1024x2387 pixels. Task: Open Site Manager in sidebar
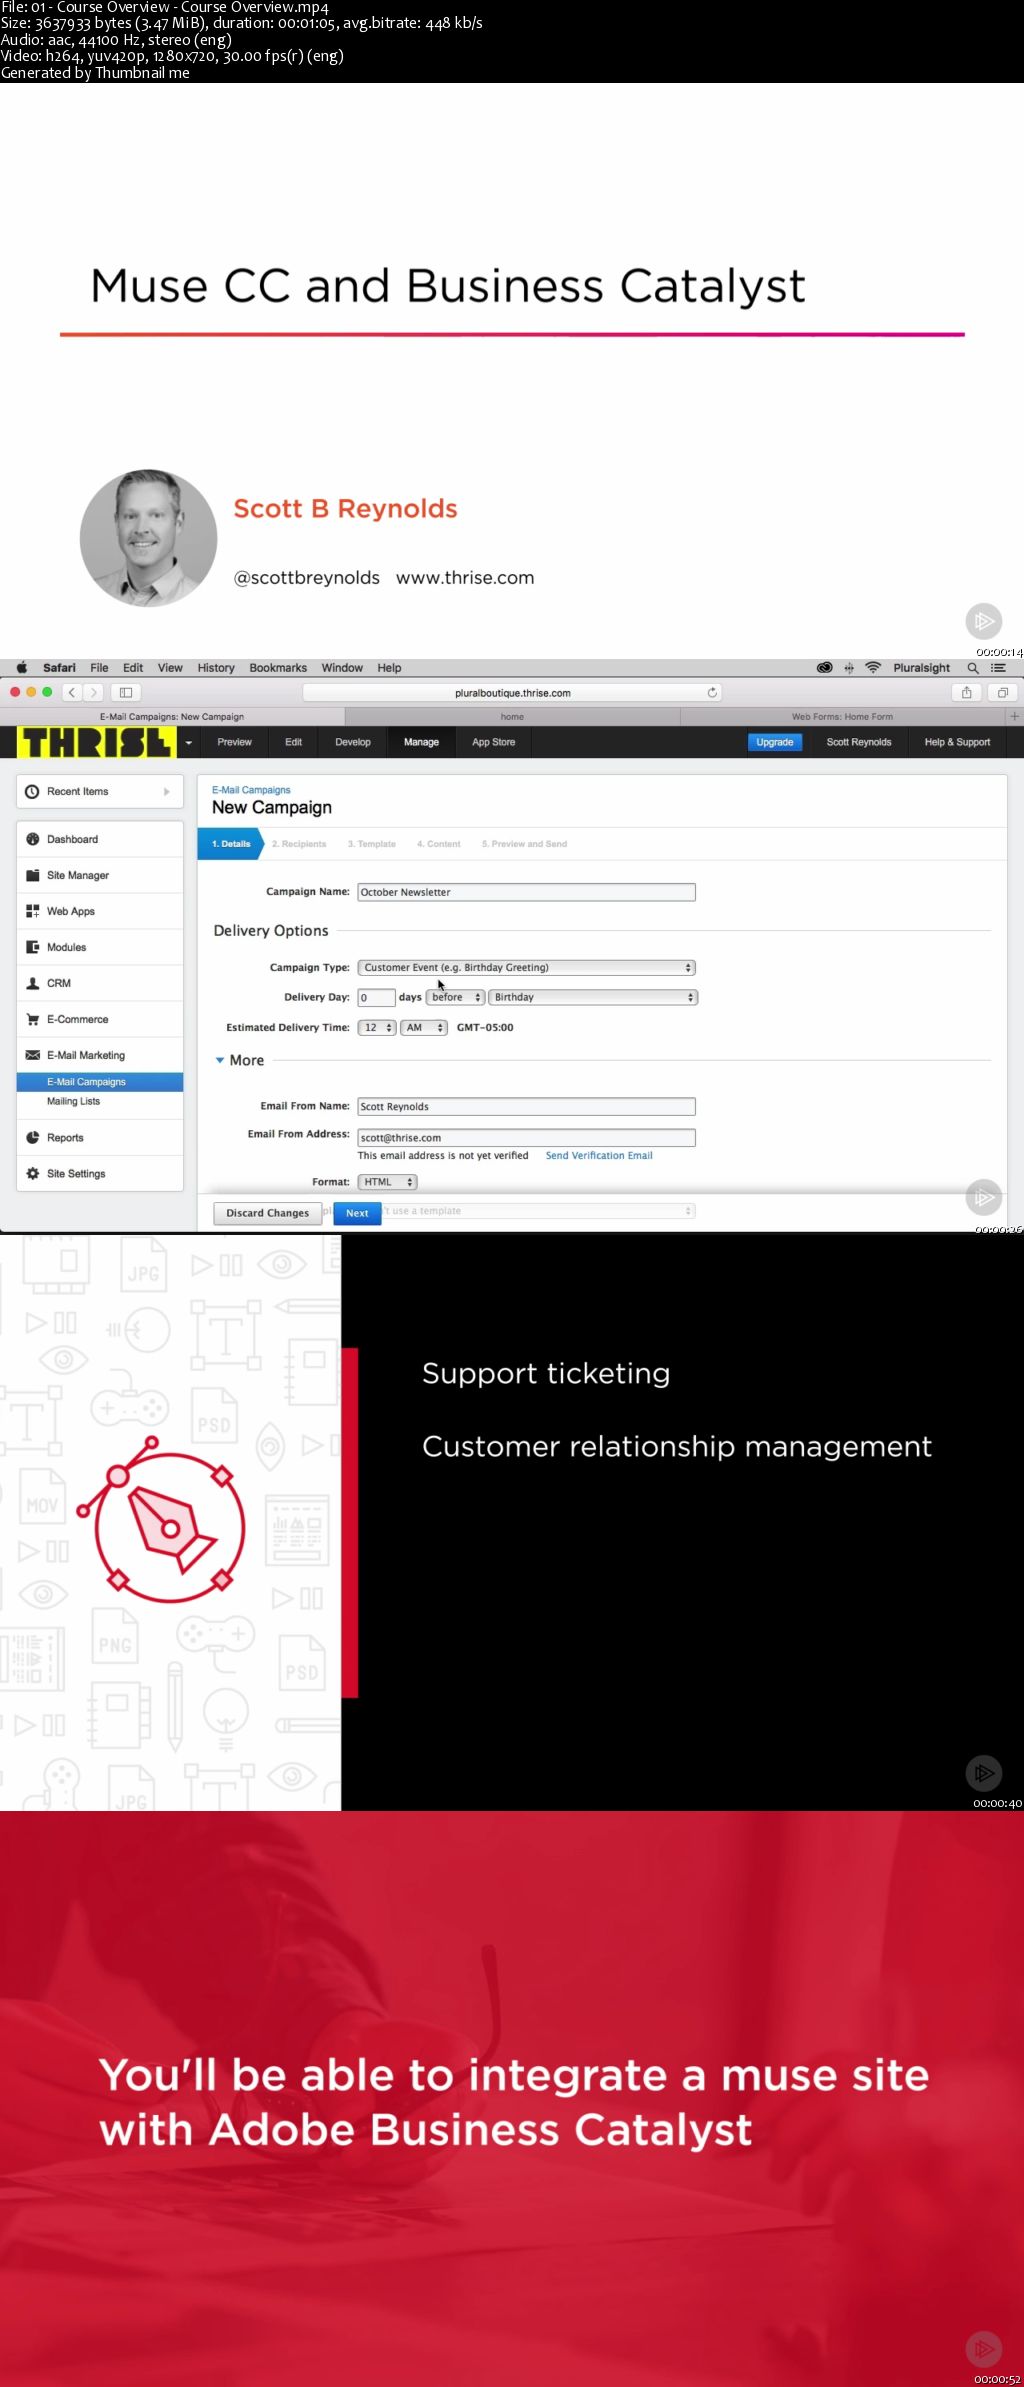pos(100,875)
